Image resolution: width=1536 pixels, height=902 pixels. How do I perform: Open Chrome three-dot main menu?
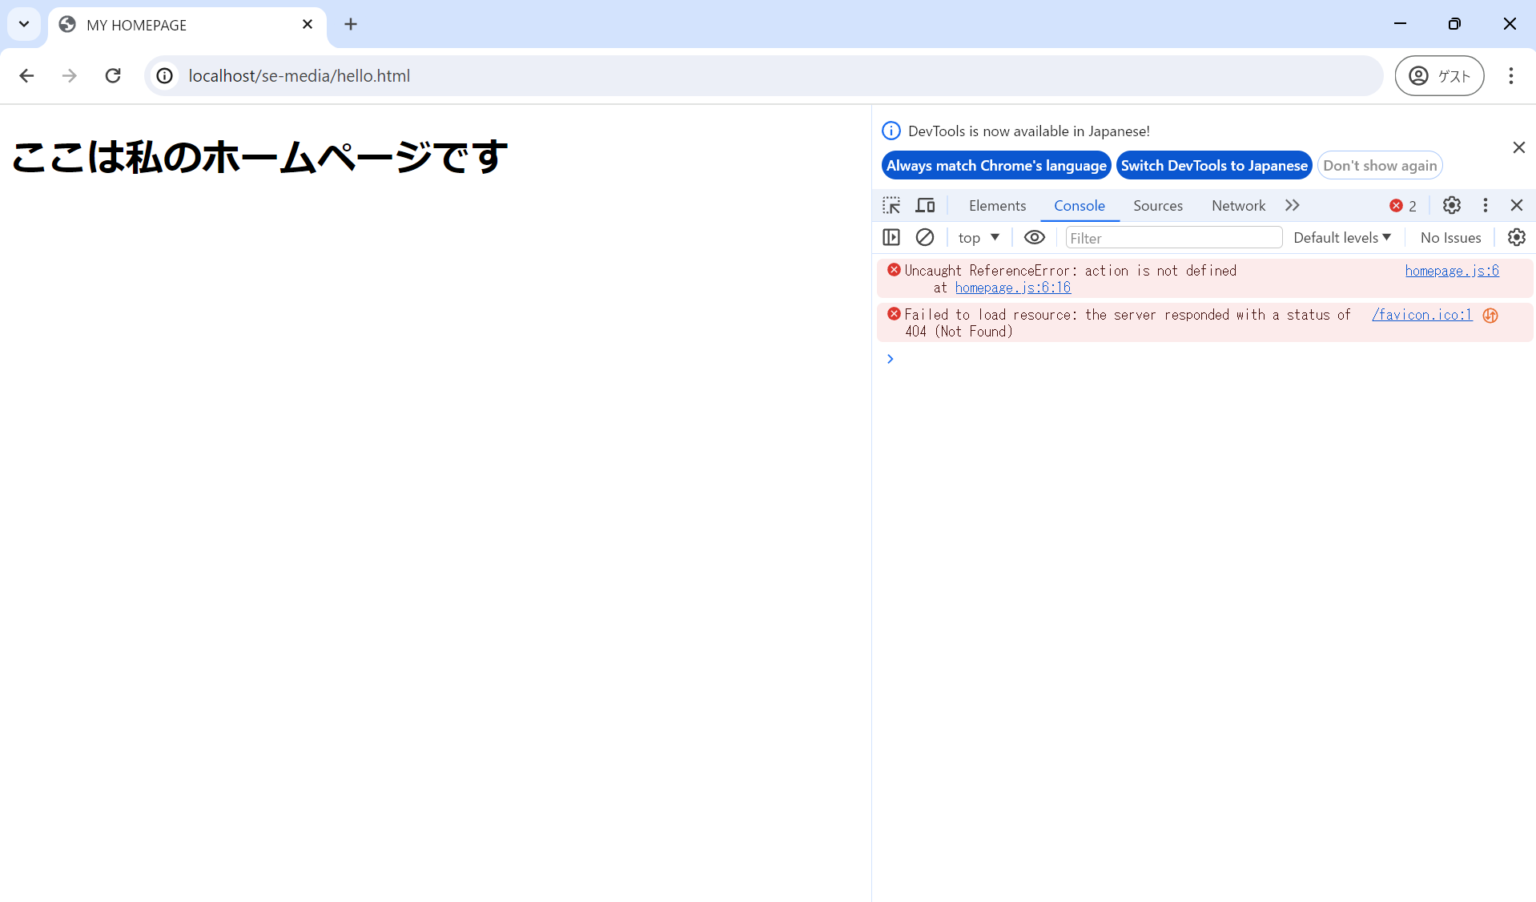tap(1511, 76)
